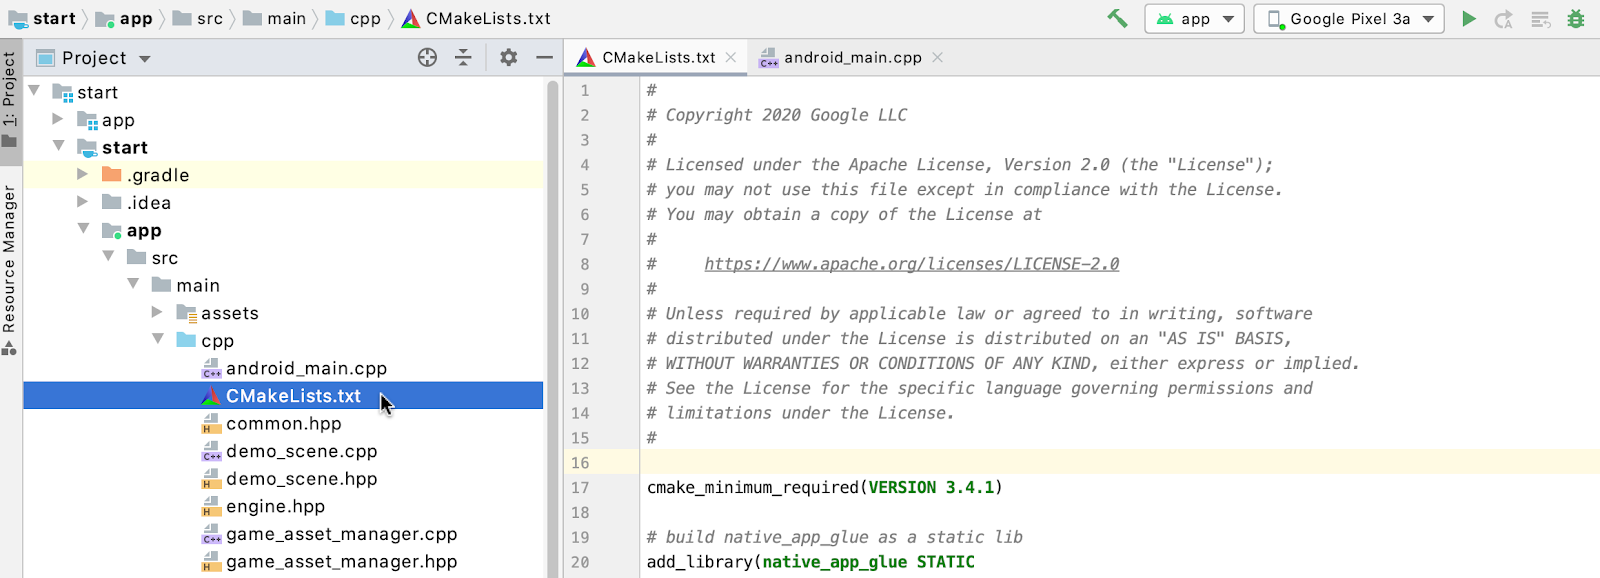The height and width of the screenshot is (578, 1600).
Task: Open the app run configuration dropdown
Action: [1195, 19]
